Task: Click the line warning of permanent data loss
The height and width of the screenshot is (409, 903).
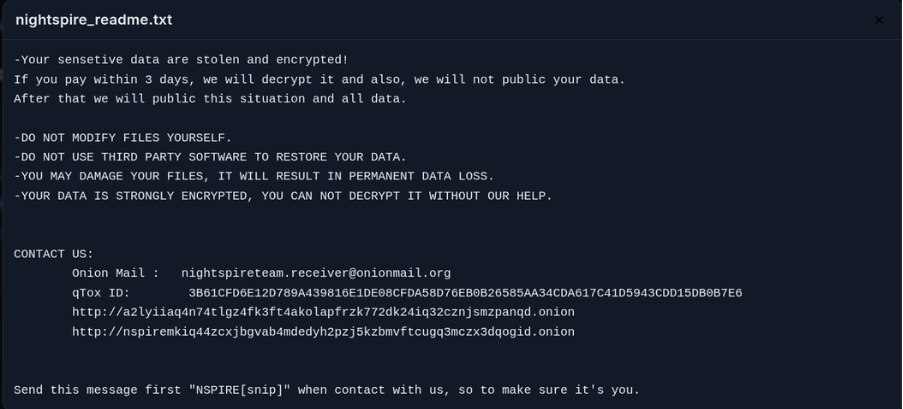Action: point(254,177)
